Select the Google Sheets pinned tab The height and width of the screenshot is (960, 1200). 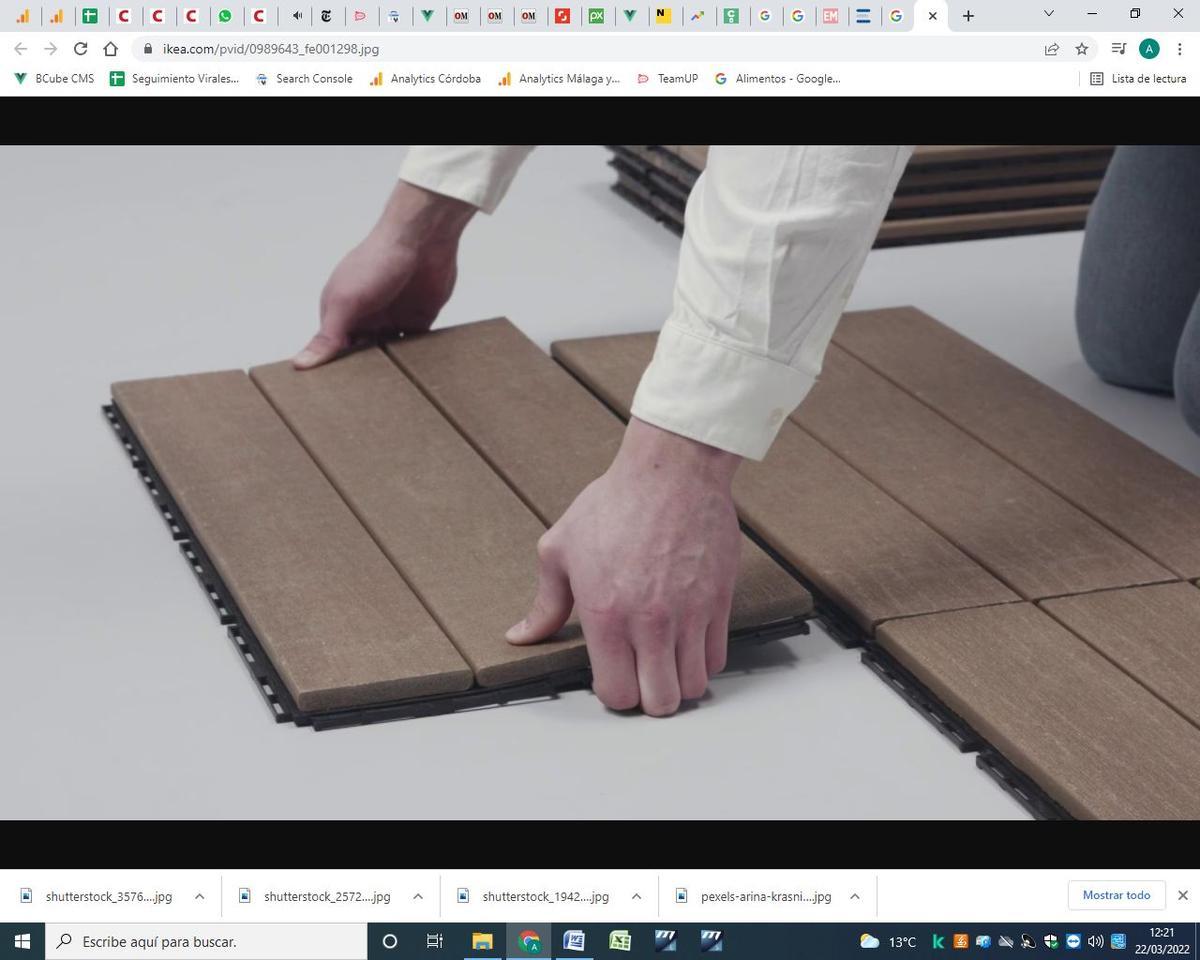point(89,15)
